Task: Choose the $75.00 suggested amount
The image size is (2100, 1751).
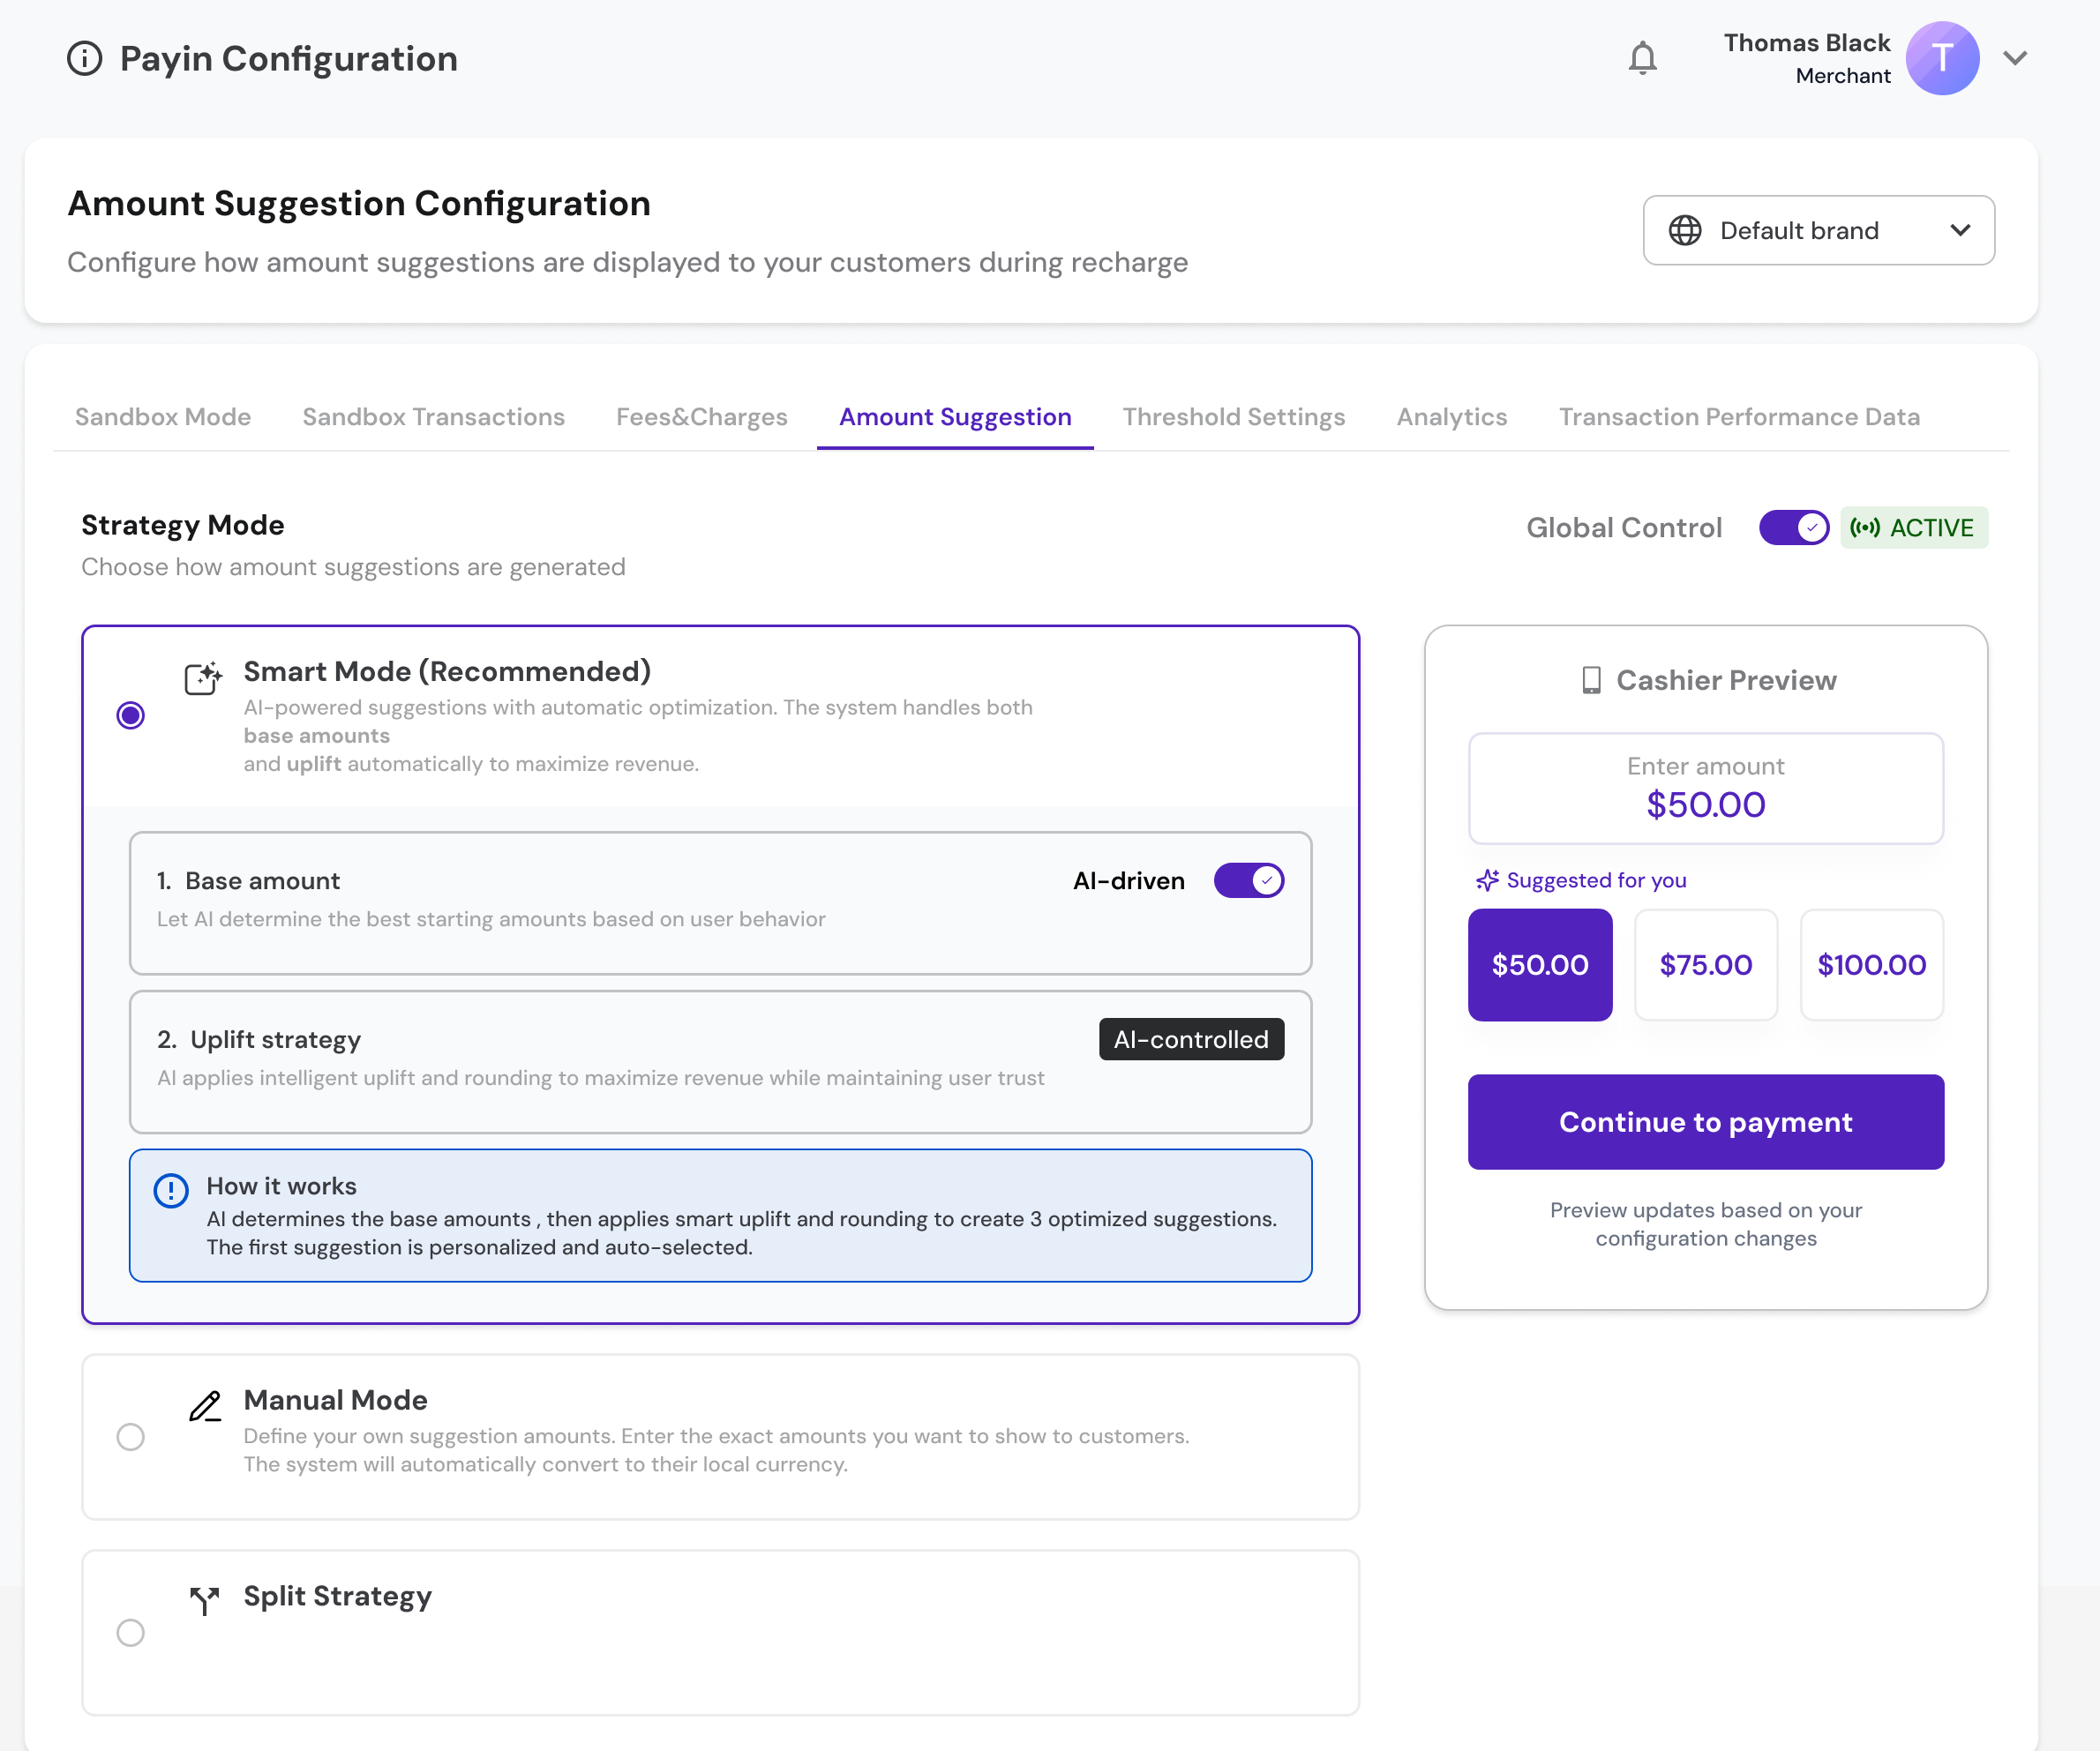Action: click(1705, 964)
